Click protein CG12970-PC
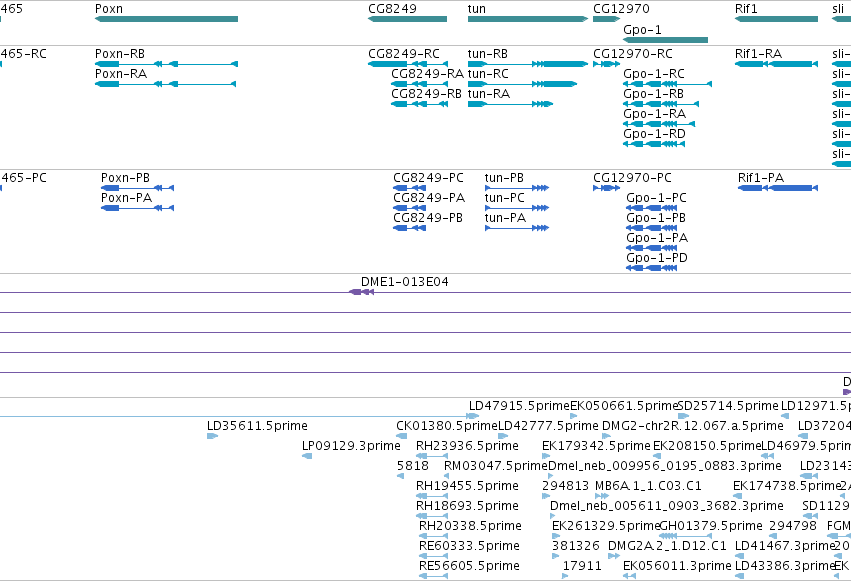 (x=606, y=188)
